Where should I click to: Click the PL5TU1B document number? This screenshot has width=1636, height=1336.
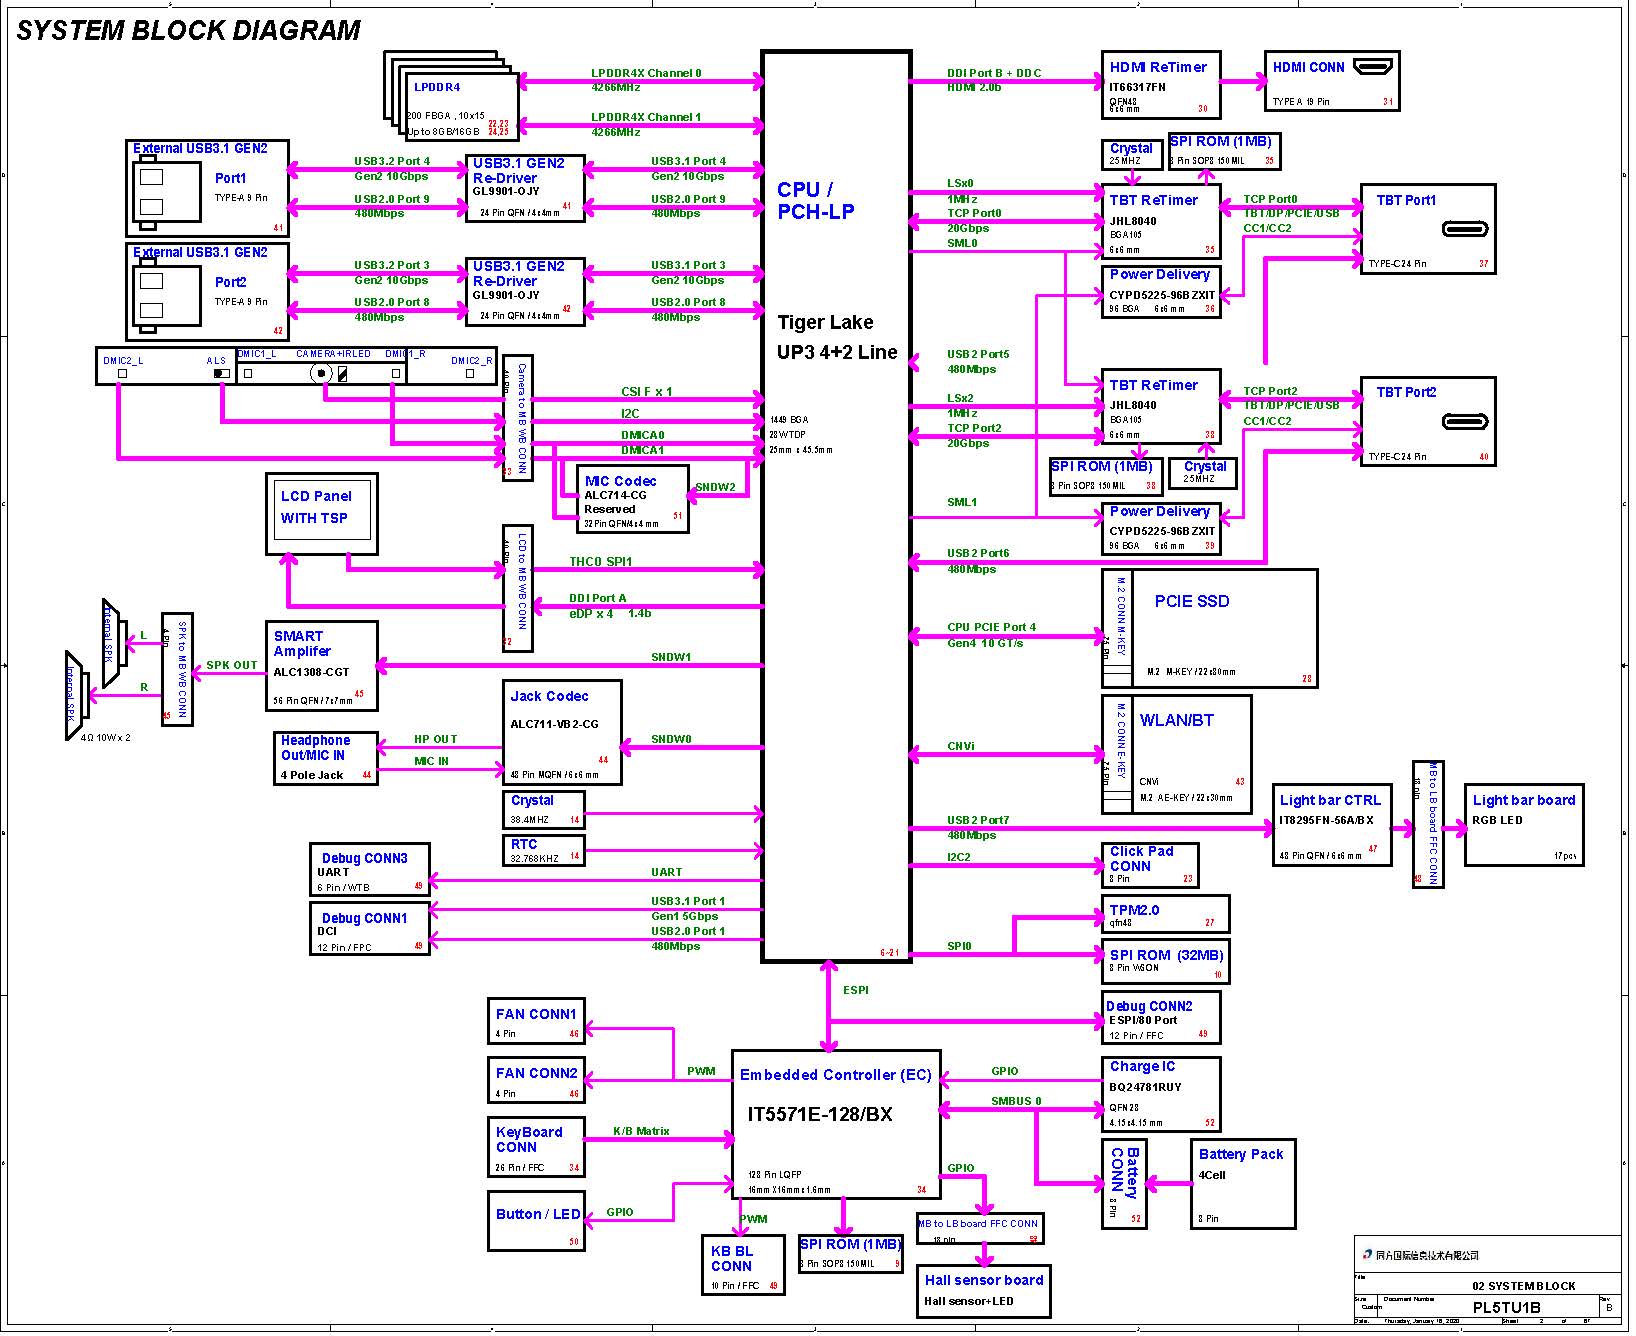click(x=1506, y=1308)
